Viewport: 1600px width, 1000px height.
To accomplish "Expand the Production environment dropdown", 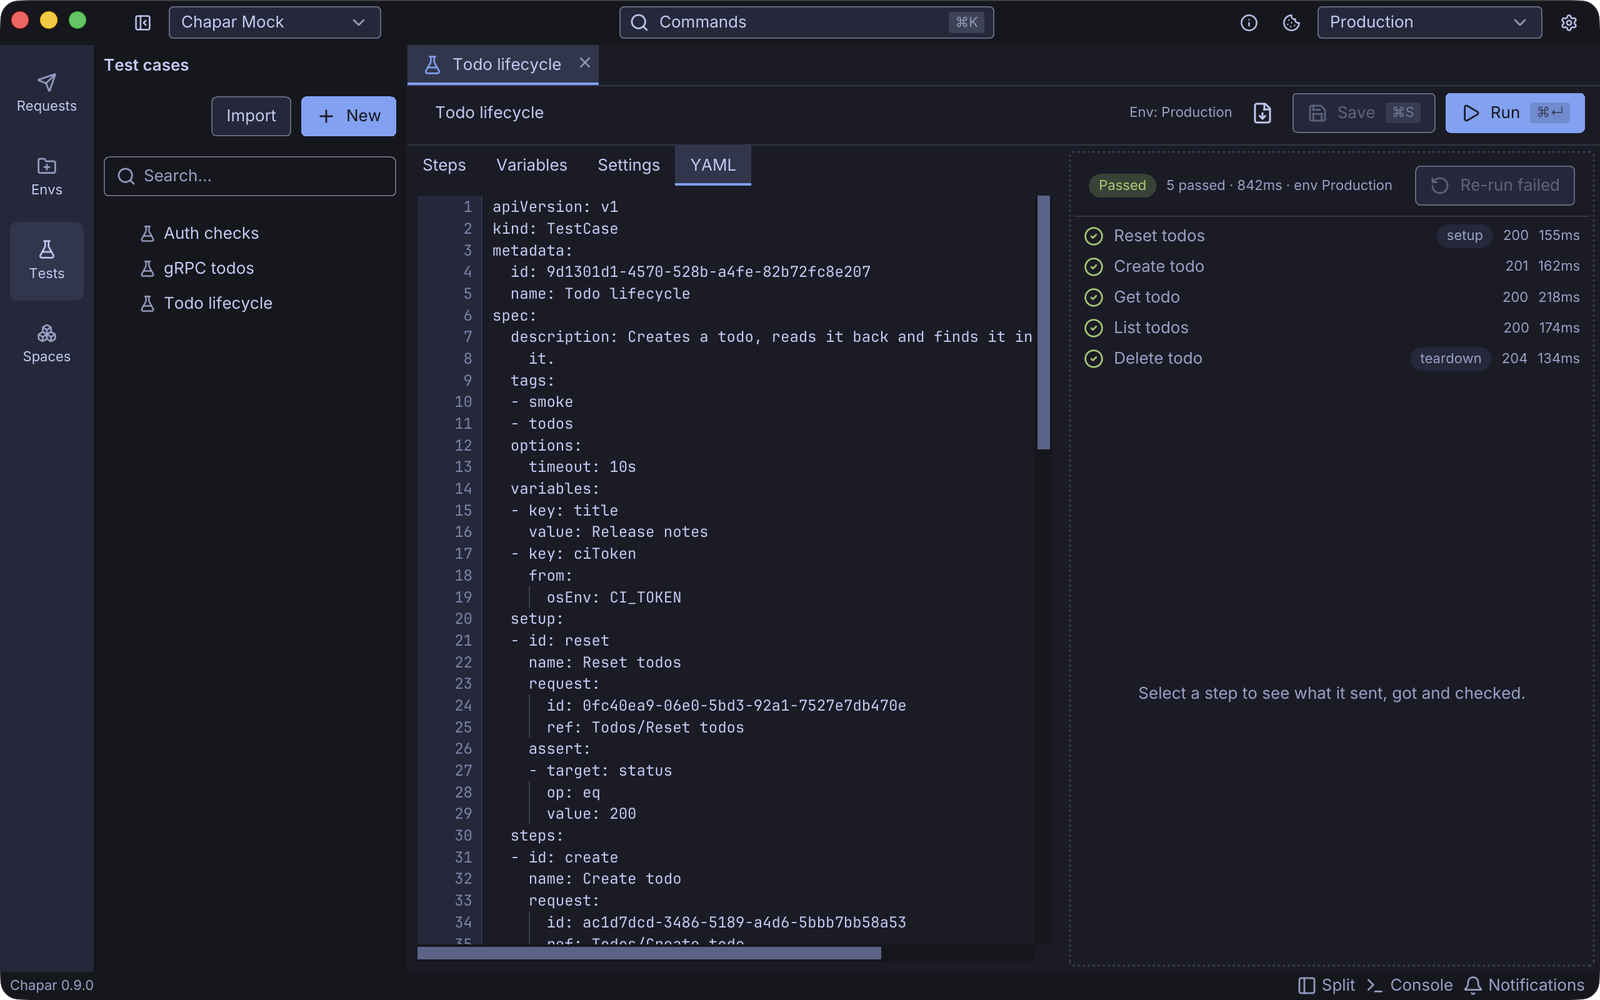I will (x=1429, y=22).
